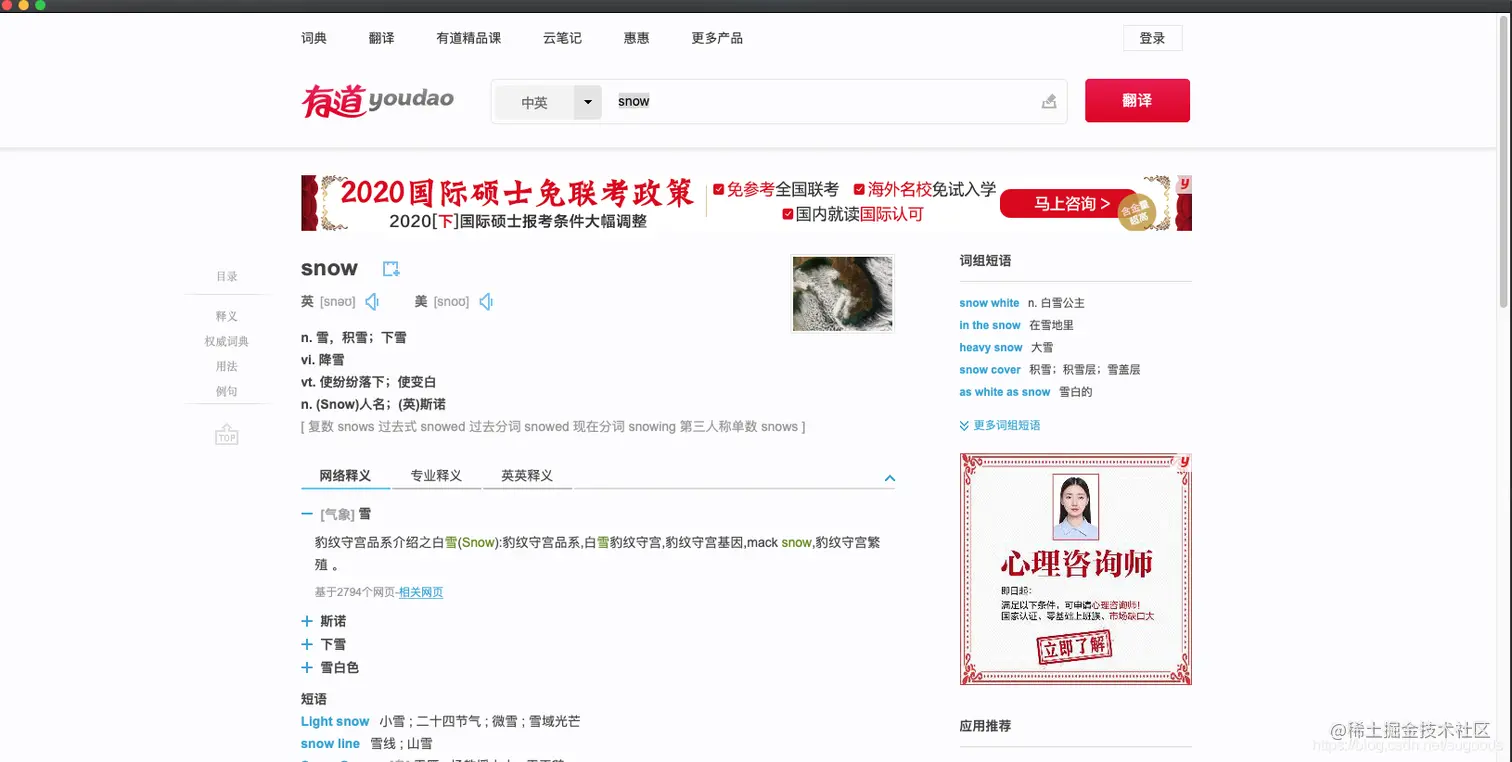This screenshot has height=762, width=1512.
Task: Click the Youdao logo
Action: (378, 101)
